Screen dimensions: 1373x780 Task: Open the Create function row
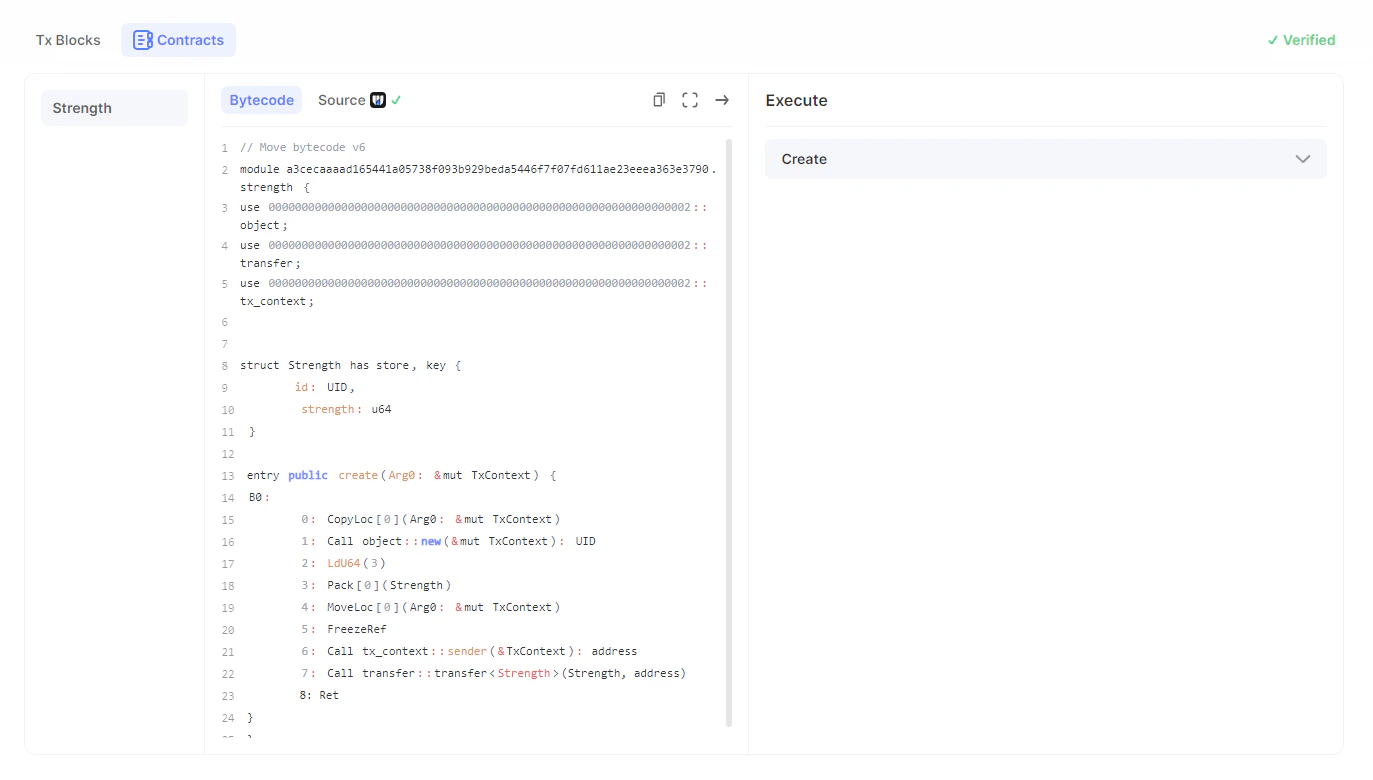click(x=1046, y=159)
